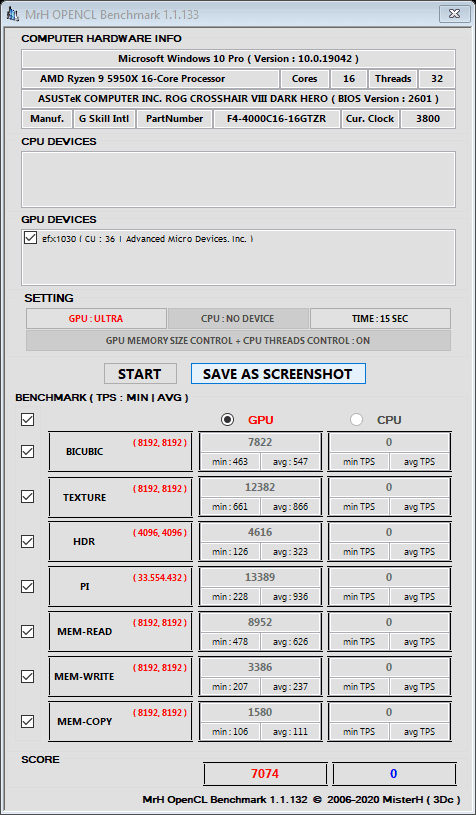Click TEXTURE avg : 866 value

coord(290,507)
